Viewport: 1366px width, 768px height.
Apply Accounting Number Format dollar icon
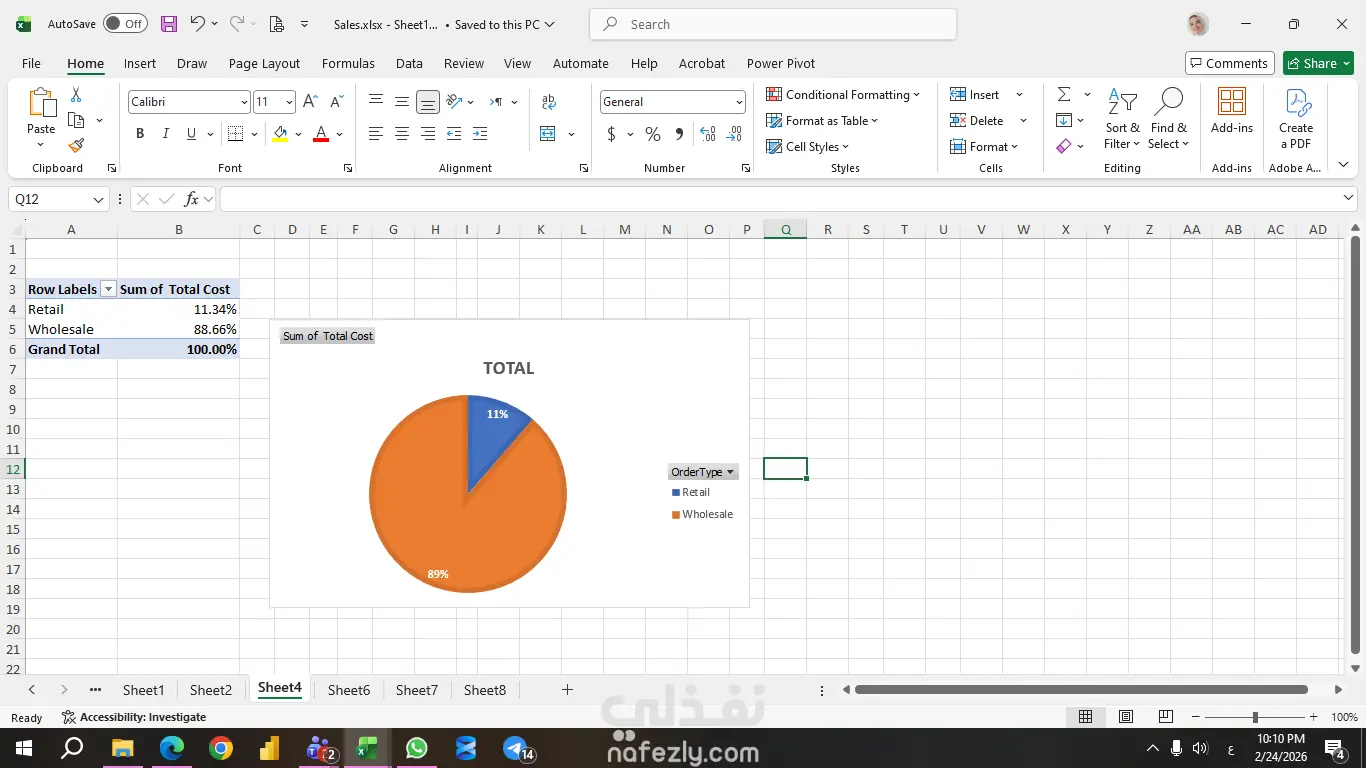pos(611,134)
